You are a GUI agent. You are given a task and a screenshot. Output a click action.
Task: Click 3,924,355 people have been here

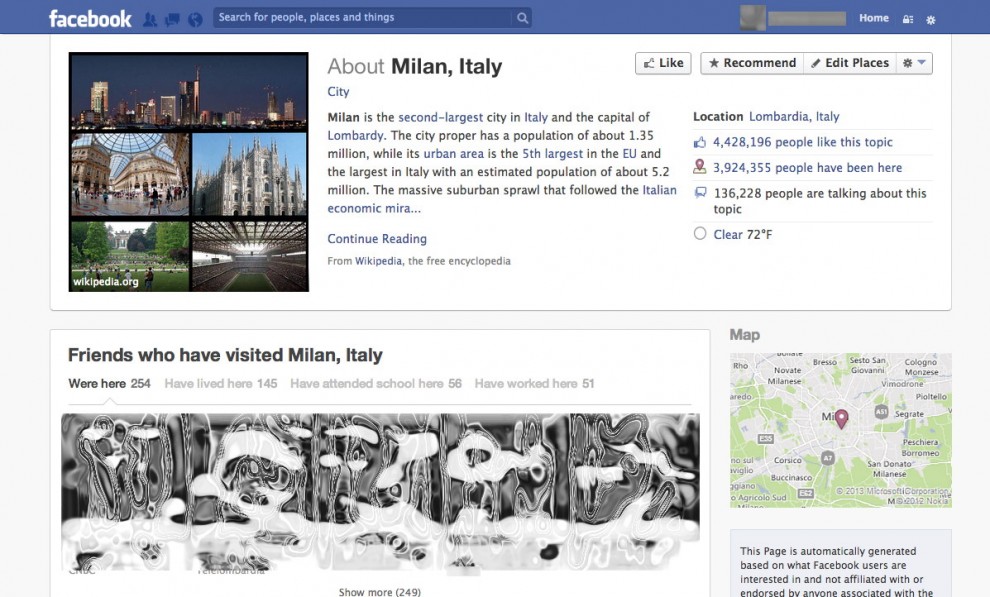point(808,168)
